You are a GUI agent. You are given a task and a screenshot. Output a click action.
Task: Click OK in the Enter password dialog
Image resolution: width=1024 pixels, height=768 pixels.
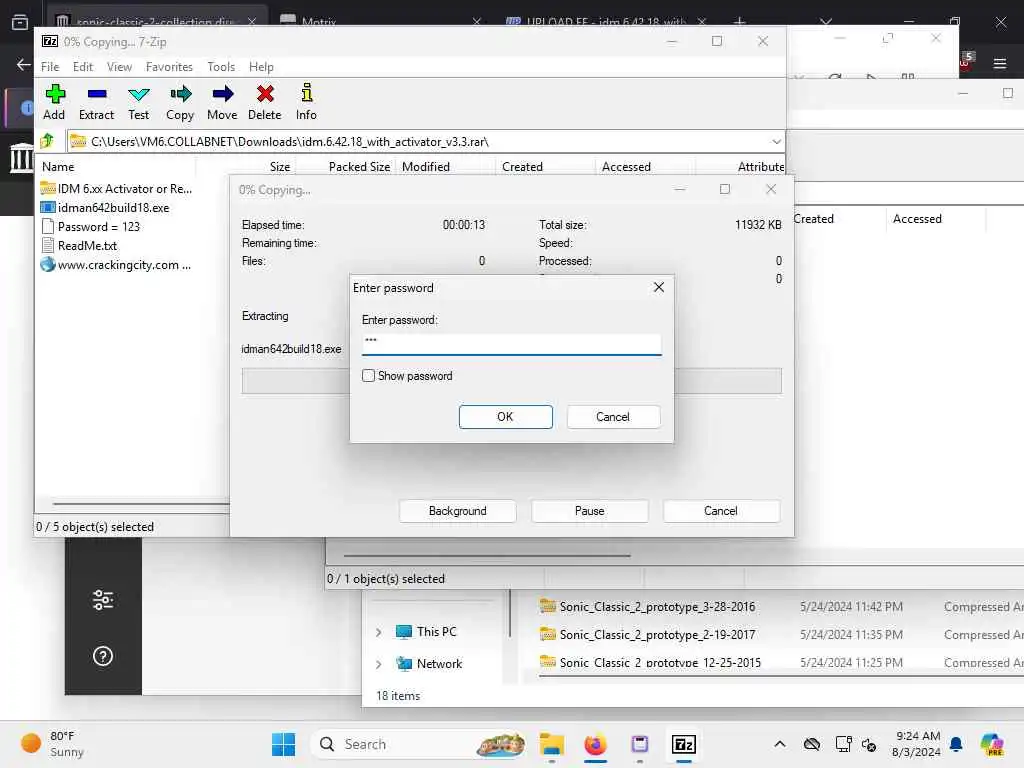point(505,417)
